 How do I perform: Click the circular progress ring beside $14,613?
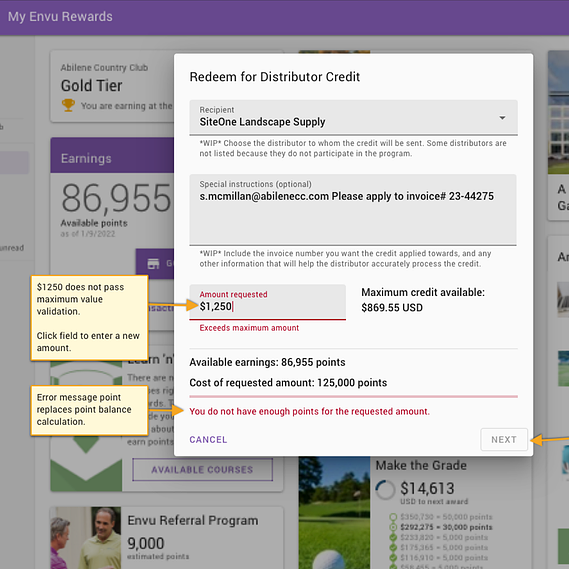click(385, 490)
